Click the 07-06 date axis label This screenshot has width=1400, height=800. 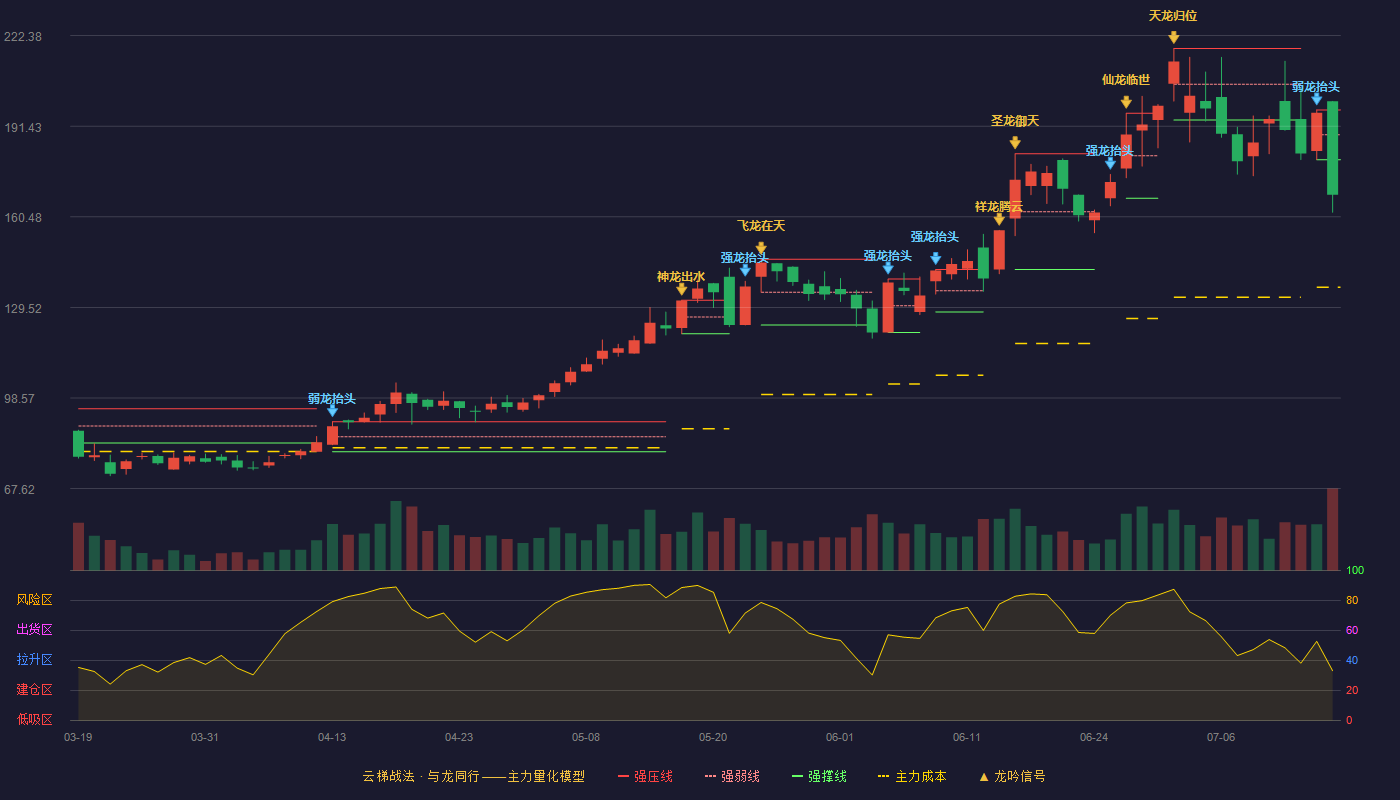tap(1221, 737)
